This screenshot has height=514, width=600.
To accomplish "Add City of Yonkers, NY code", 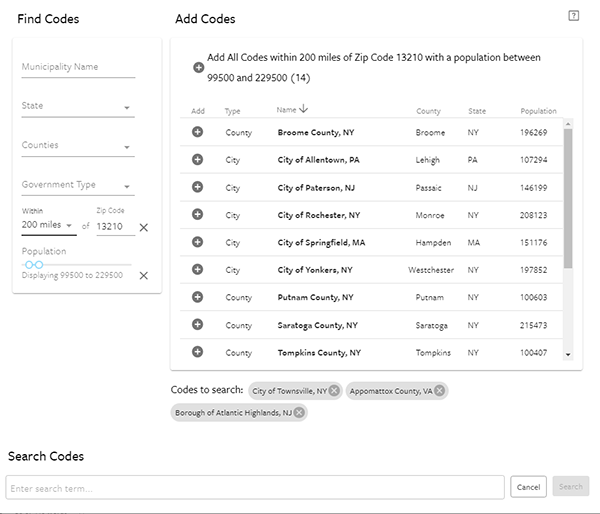I will (x=197, y=270).
